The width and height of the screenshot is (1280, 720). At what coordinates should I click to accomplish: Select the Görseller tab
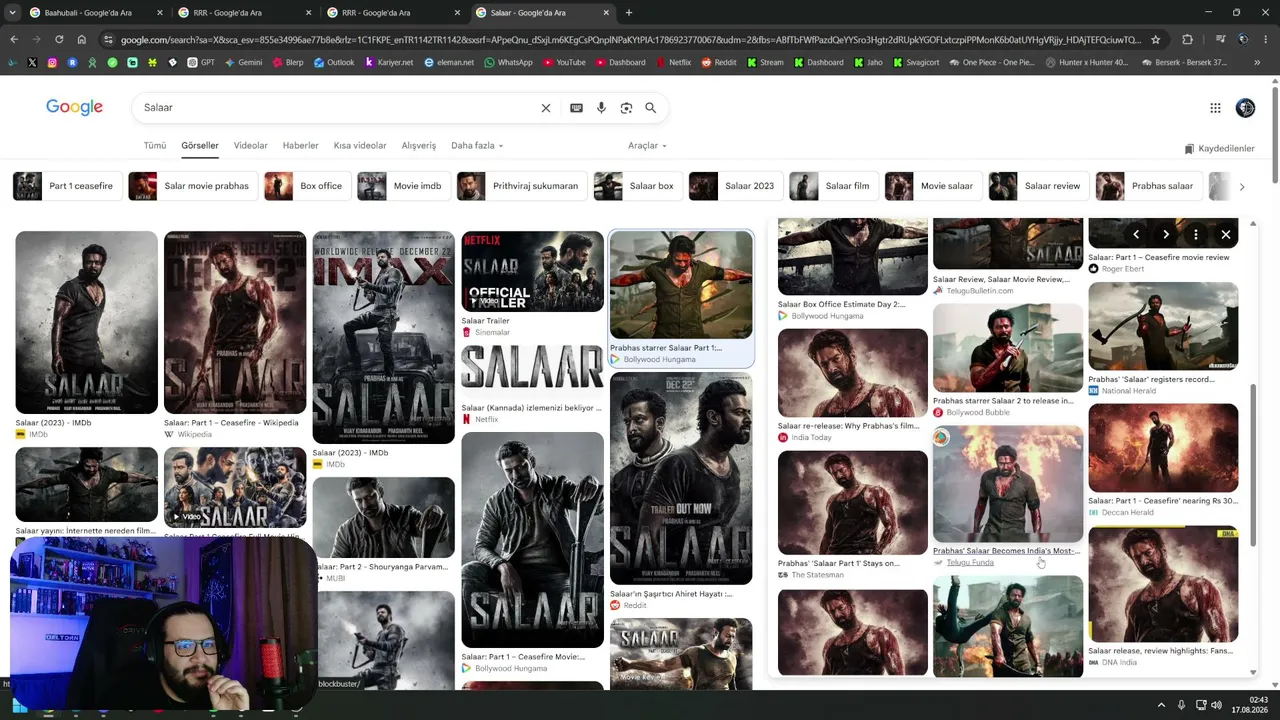pos(200,146)
